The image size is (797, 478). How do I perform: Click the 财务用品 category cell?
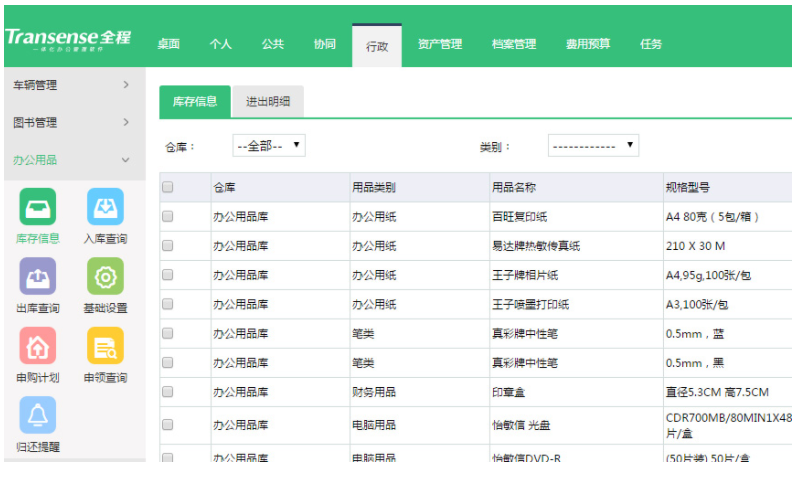pos(420,392)
